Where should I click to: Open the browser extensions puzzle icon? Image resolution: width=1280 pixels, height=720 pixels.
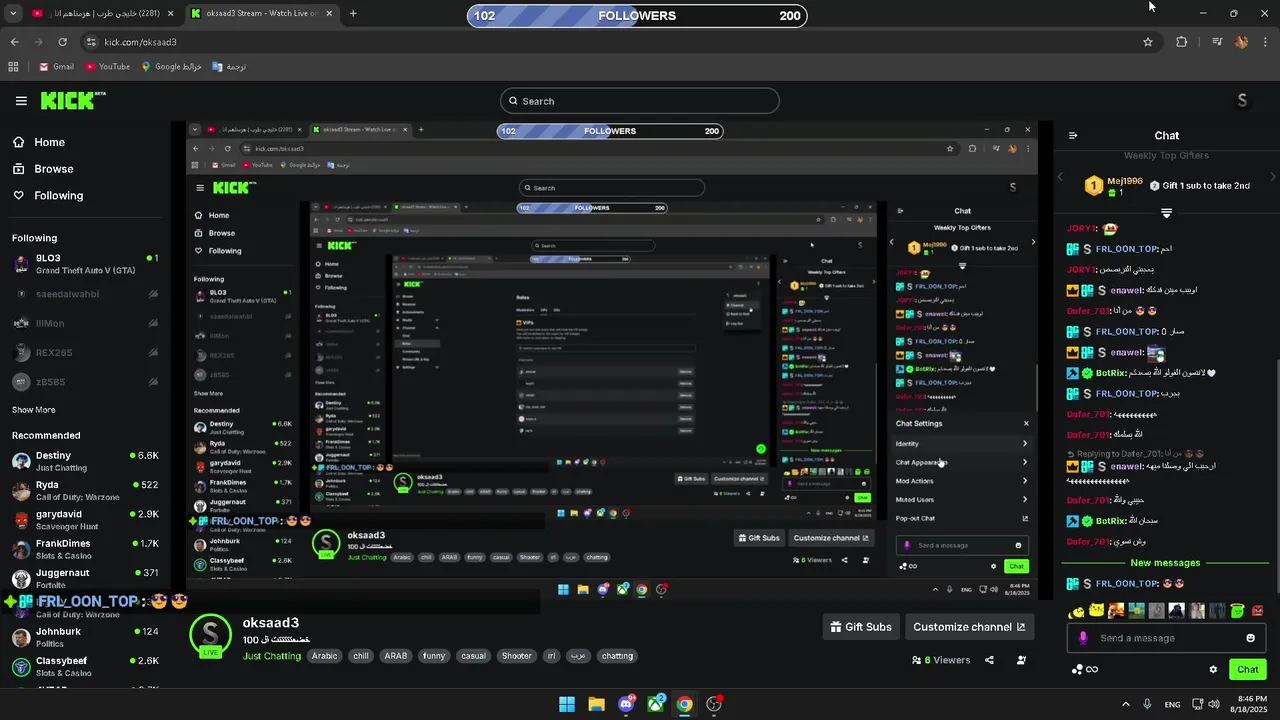tap(1182, 42)
